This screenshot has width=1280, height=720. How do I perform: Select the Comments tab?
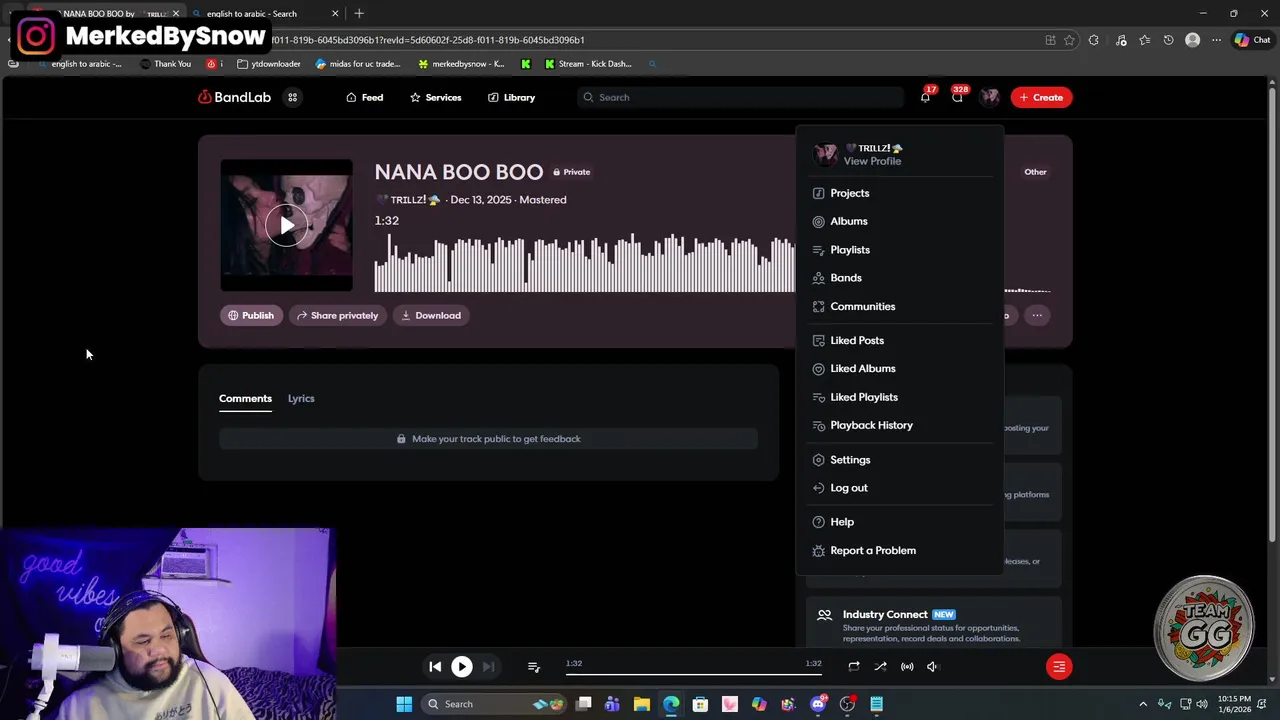click(245, 398)
